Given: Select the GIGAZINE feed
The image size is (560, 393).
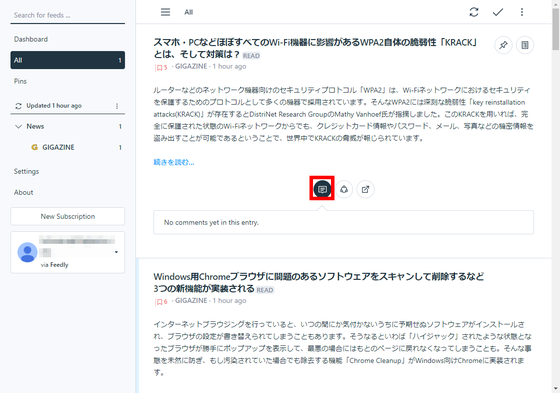Looking at the screenshot, I should pos(58,147).
